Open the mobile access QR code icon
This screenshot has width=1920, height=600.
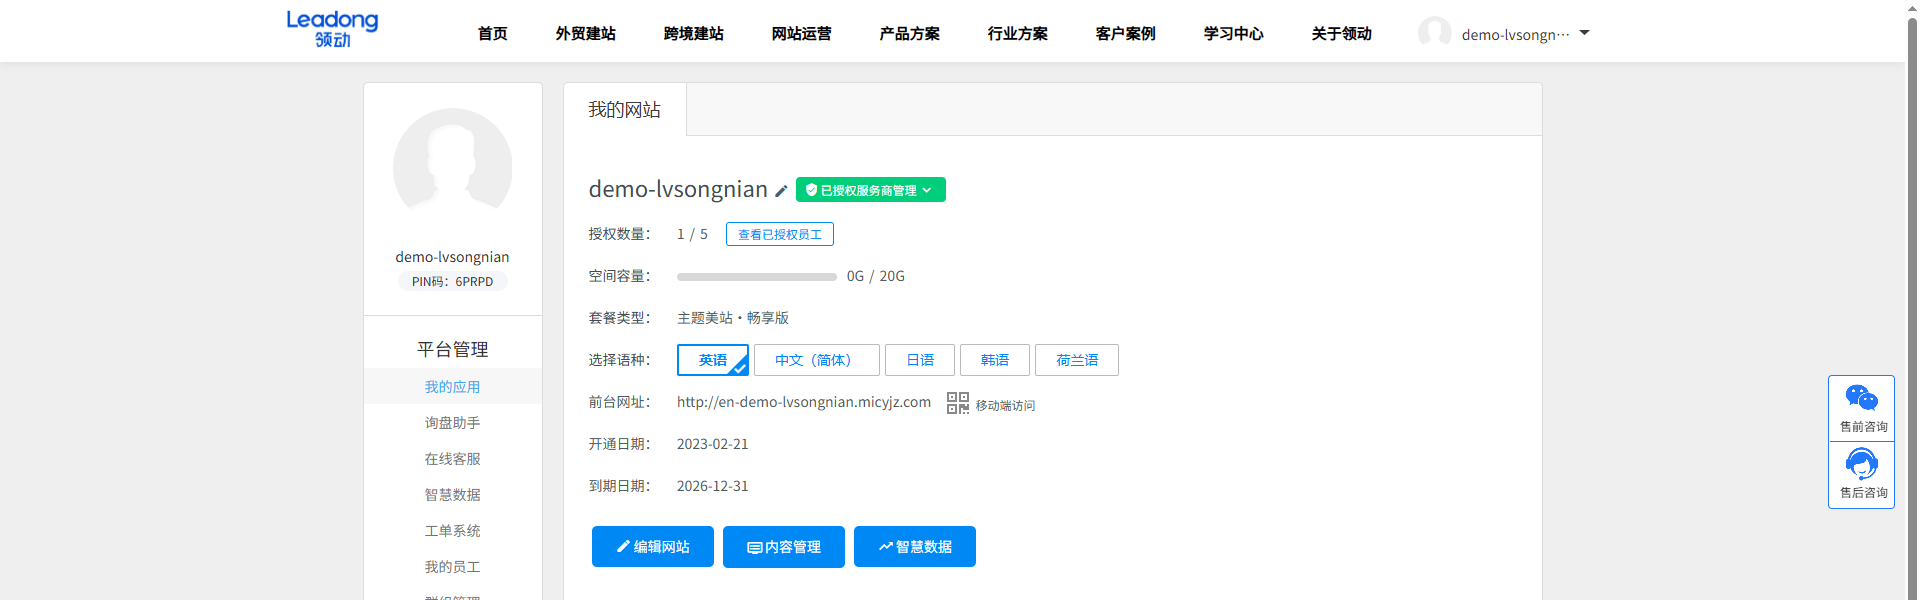tap(957, 403)
